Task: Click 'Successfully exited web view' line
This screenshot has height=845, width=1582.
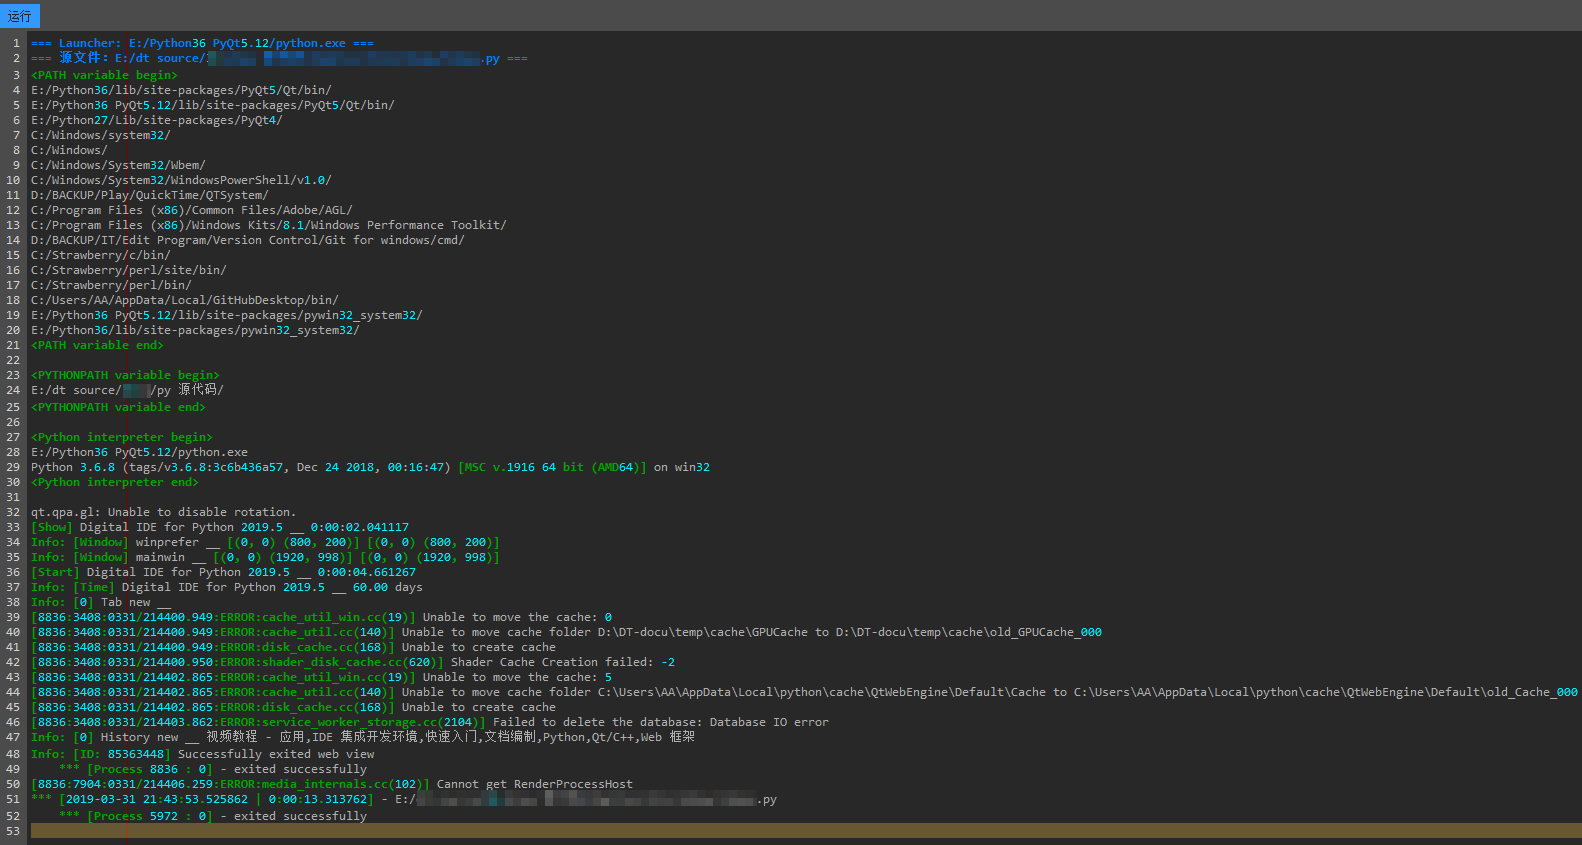Action: tap(203, 754)
